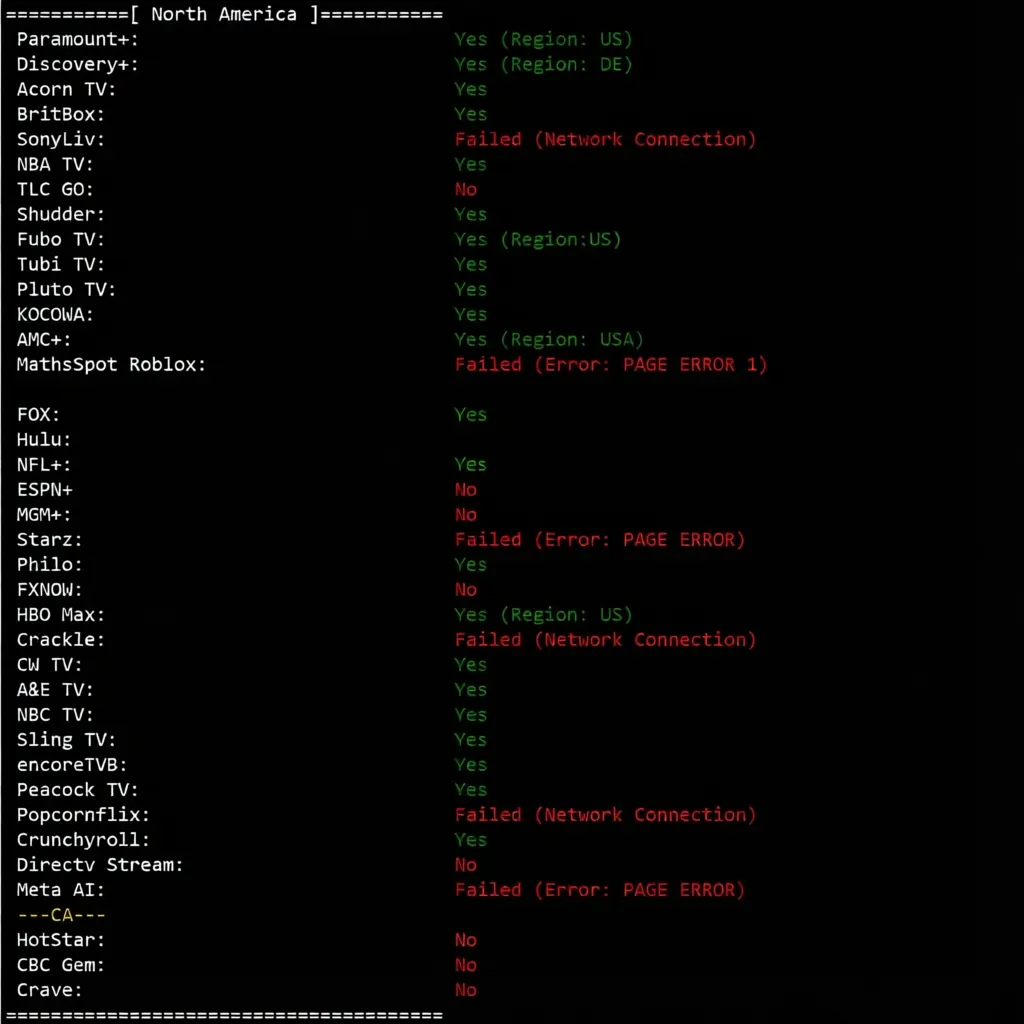This screenshot has height=1024, width=1024.
Task: Click the 'BritBox:' label
Action: click(x=61, y=114)
